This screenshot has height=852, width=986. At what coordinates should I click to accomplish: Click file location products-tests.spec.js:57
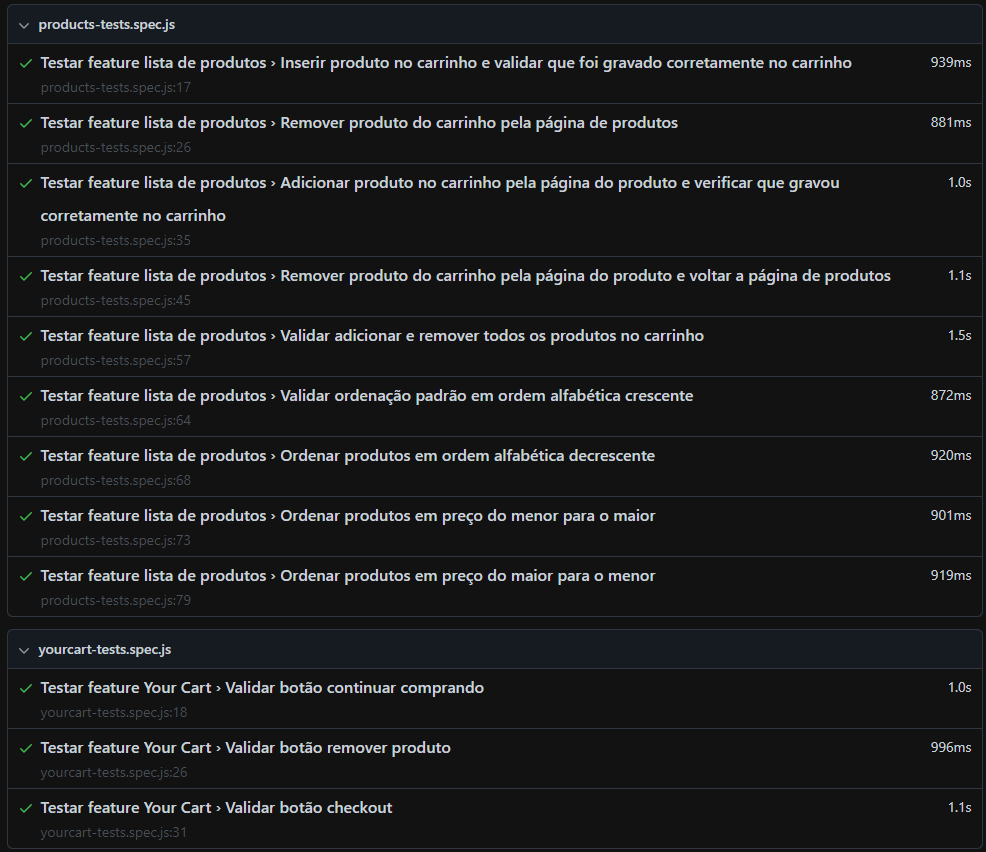click(115, 360)
